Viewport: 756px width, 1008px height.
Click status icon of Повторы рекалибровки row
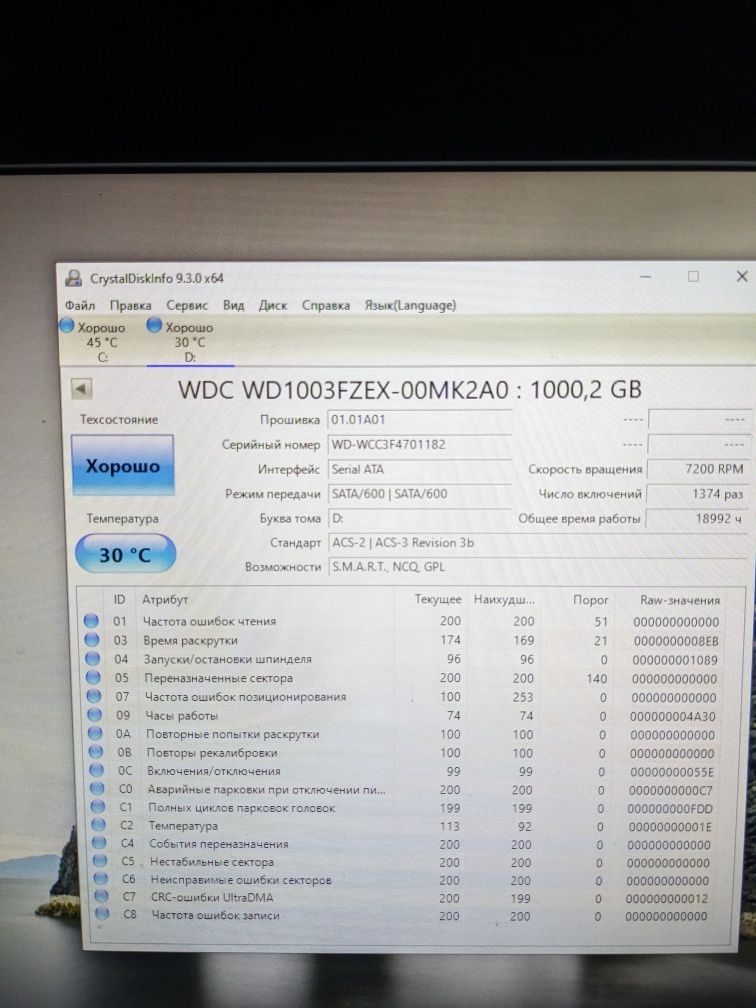click(x=96, y=752)
